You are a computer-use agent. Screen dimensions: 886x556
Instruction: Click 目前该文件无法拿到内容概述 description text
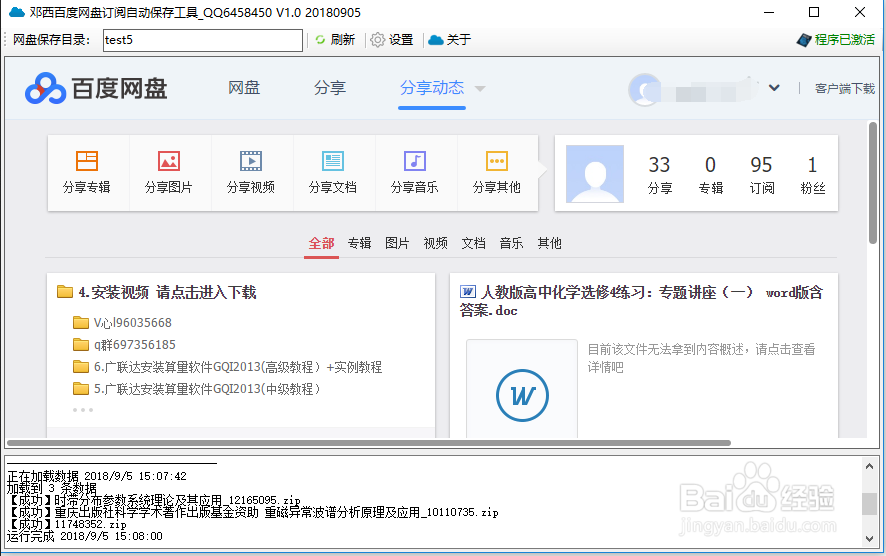coord(701,358)
